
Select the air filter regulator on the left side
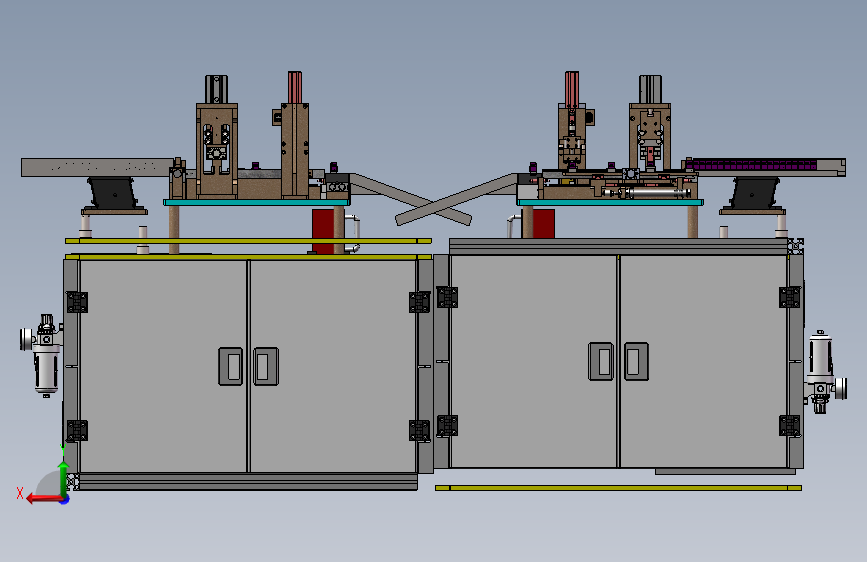click(43, 355)
